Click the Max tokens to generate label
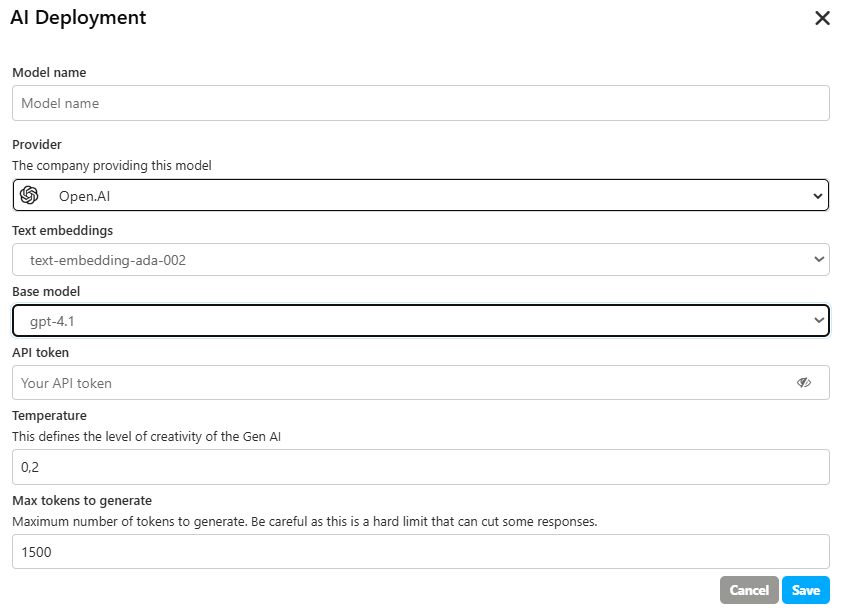The image size is (850, 615). 82,500
